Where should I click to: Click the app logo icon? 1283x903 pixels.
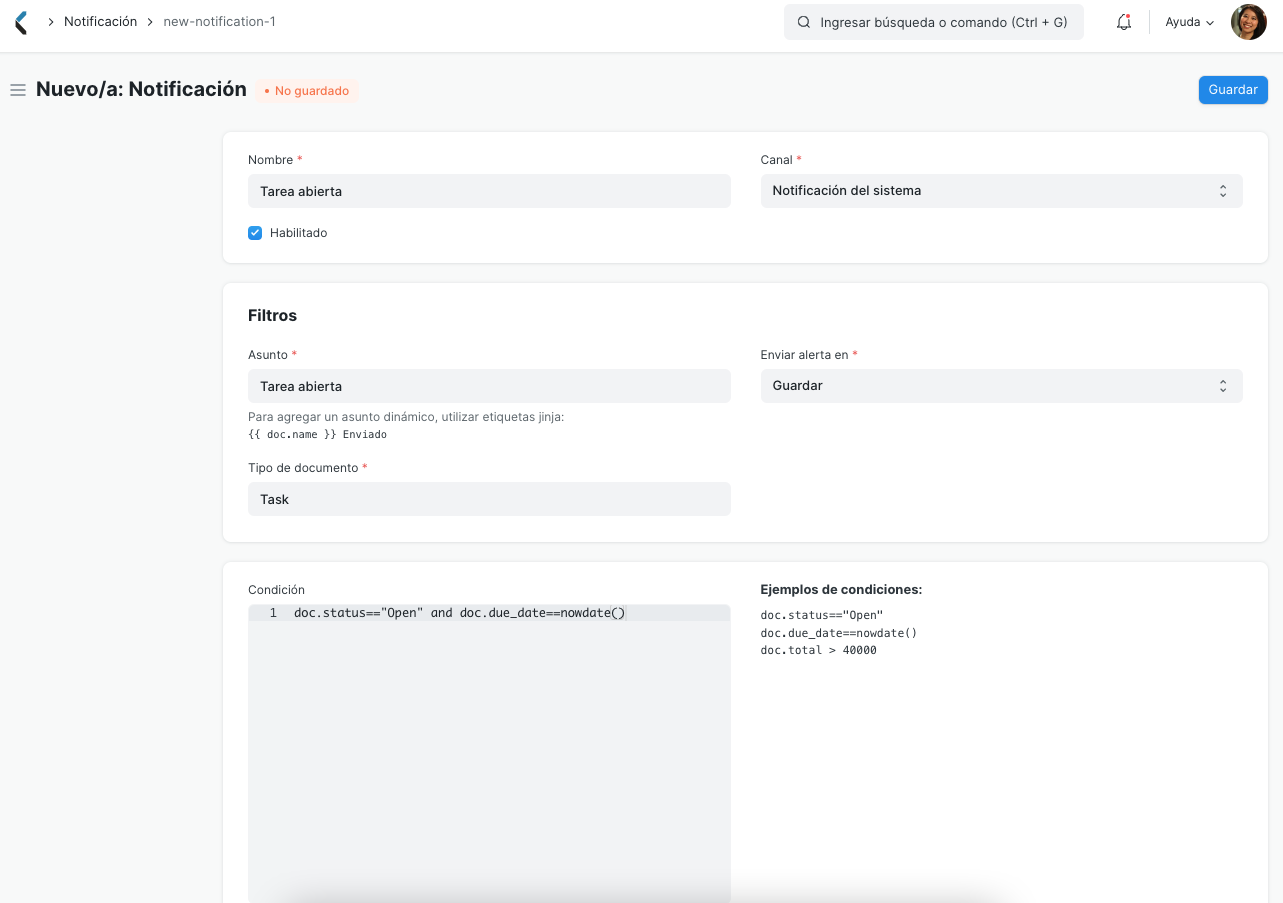(x=21, y=22)
